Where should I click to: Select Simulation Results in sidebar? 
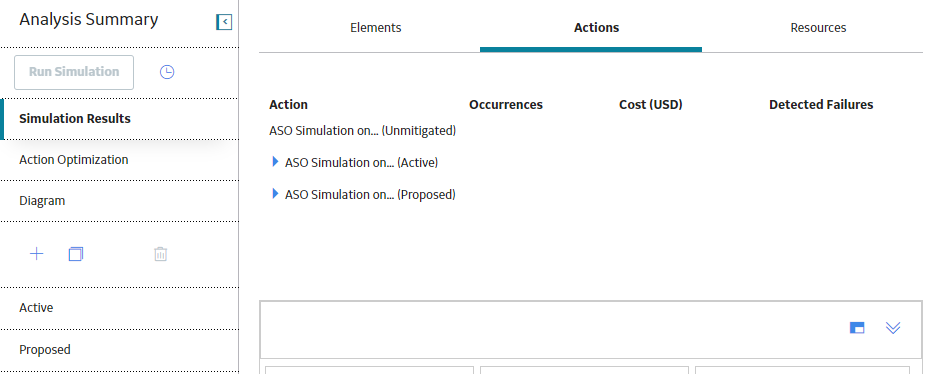[x=119, y=119]
